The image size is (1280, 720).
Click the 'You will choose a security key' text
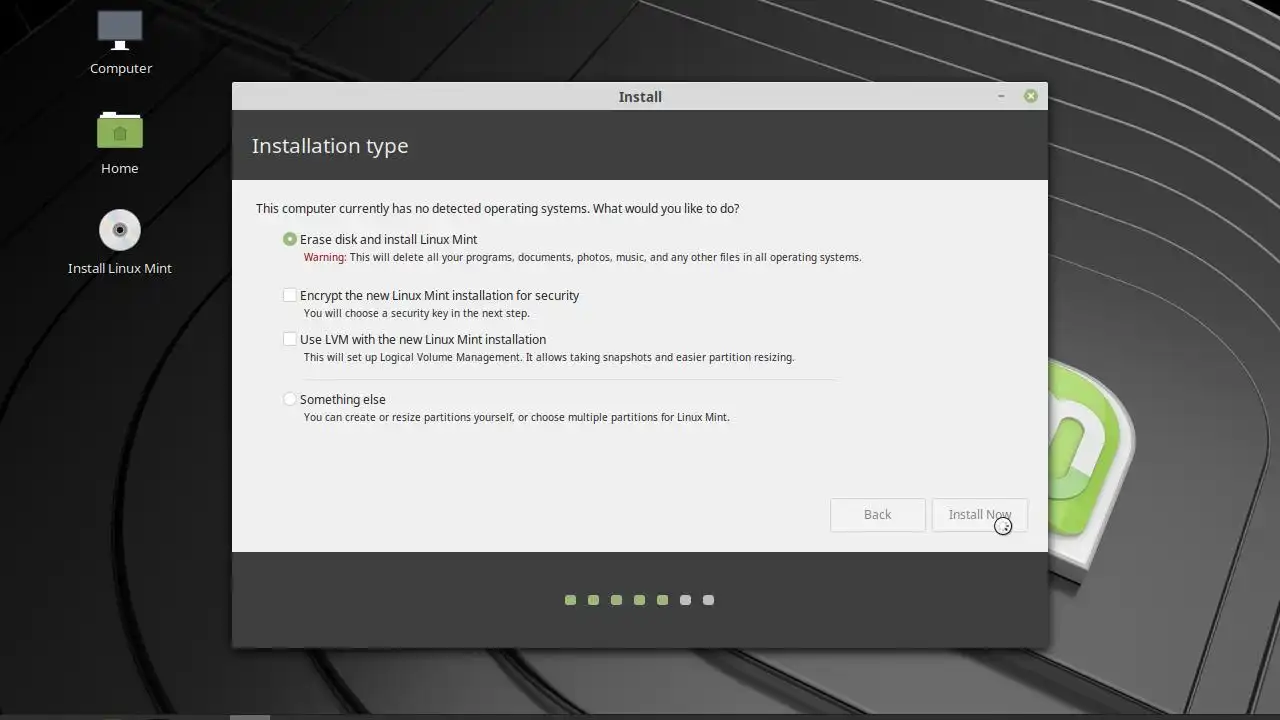coord(417,313)
